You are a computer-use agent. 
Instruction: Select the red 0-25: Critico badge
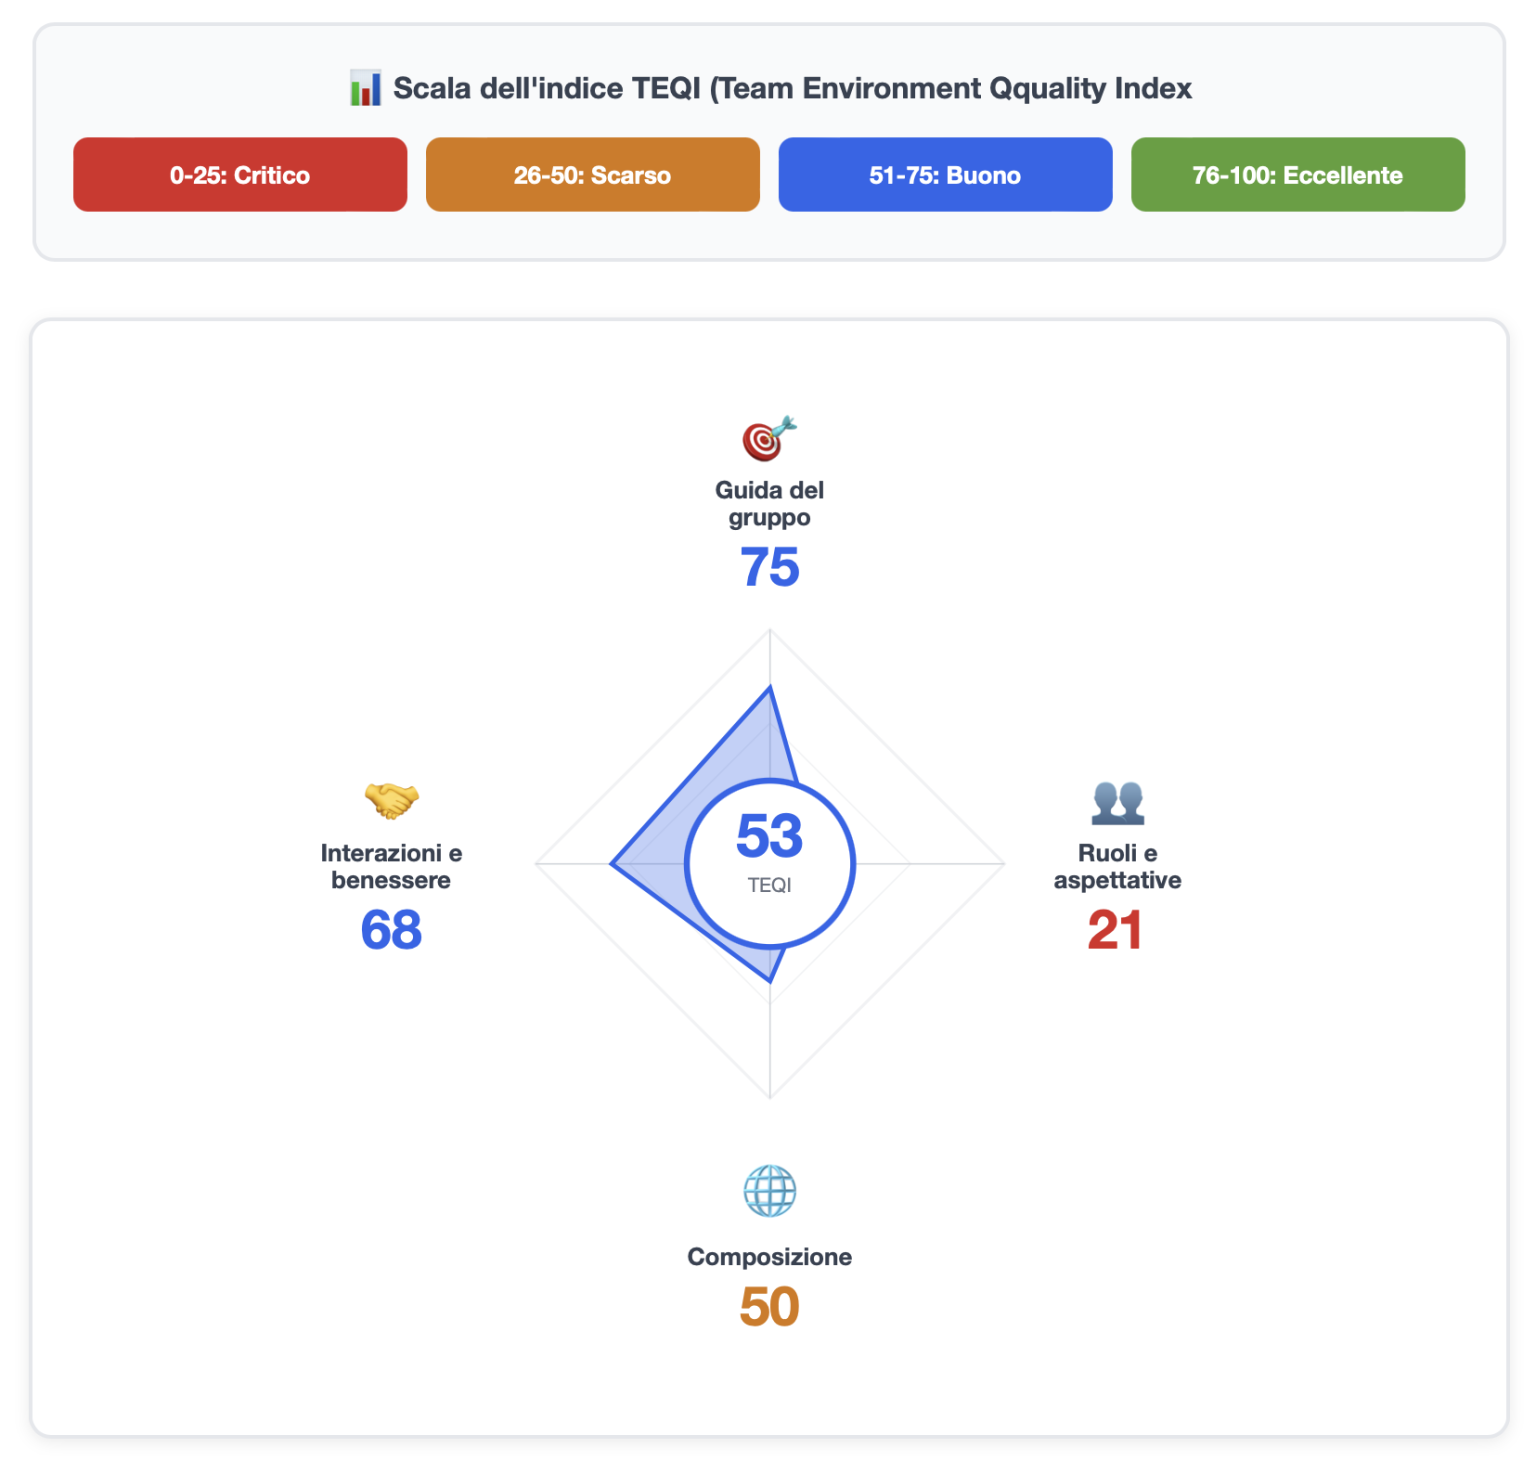[240, 175]
